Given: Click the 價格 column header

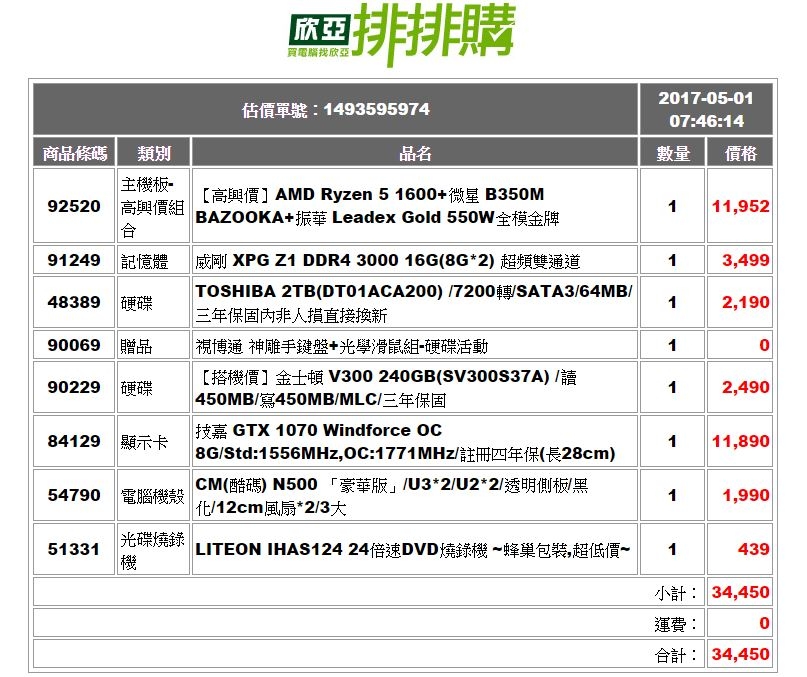Looking at the screenshot, I should 741,153.
